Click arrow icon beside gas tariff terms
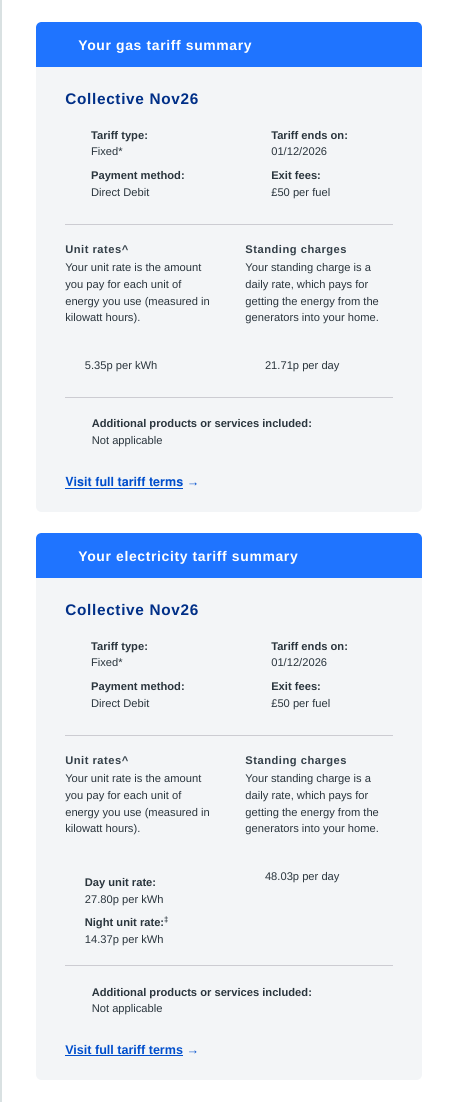 [193, 483]
